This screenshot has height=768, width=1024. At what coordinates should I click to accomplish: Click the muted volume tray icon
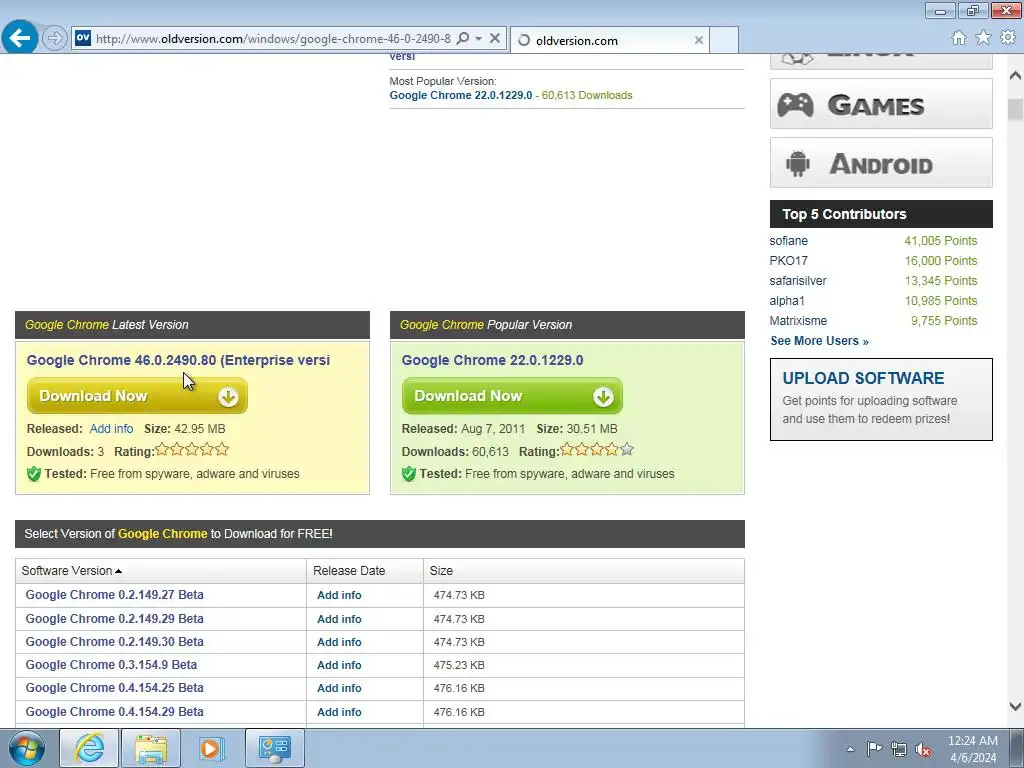[923, 749]
